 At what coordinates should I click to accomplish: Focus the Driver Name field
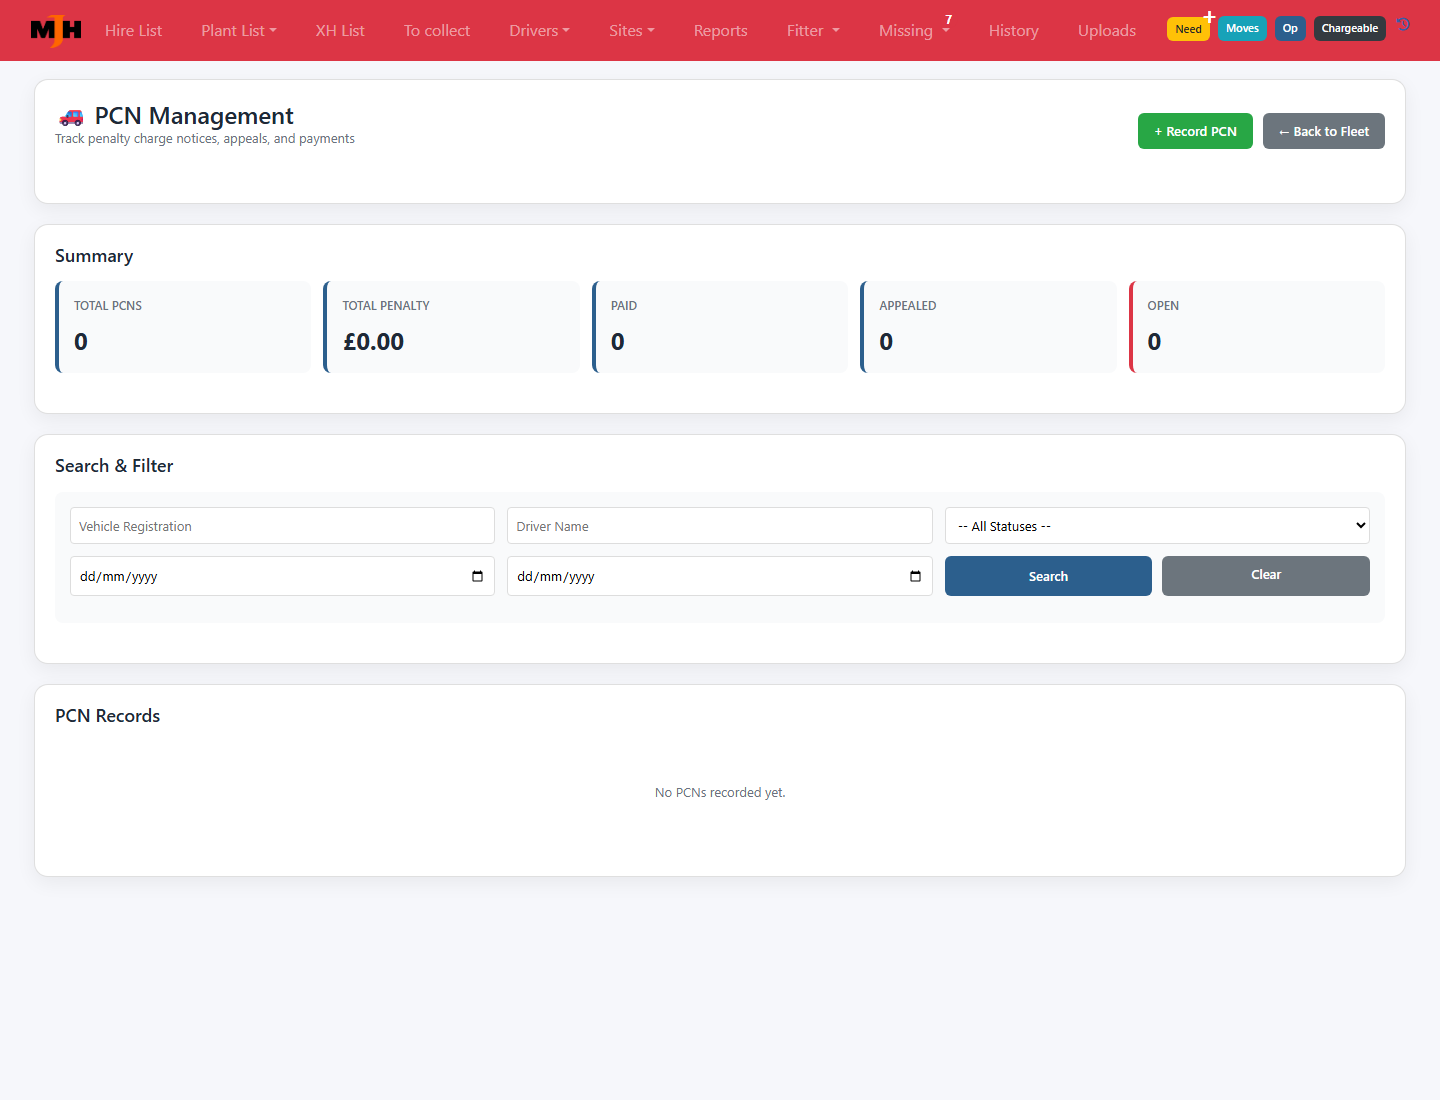(720, 526)
